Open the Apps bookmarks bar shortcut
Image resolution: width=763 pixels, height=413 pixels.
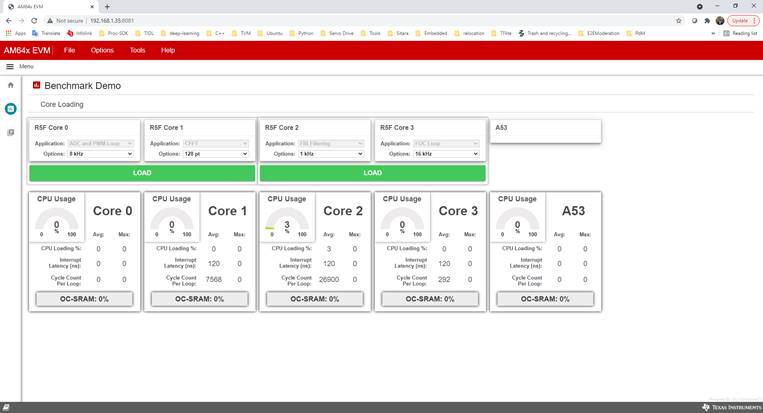point(15,33)
